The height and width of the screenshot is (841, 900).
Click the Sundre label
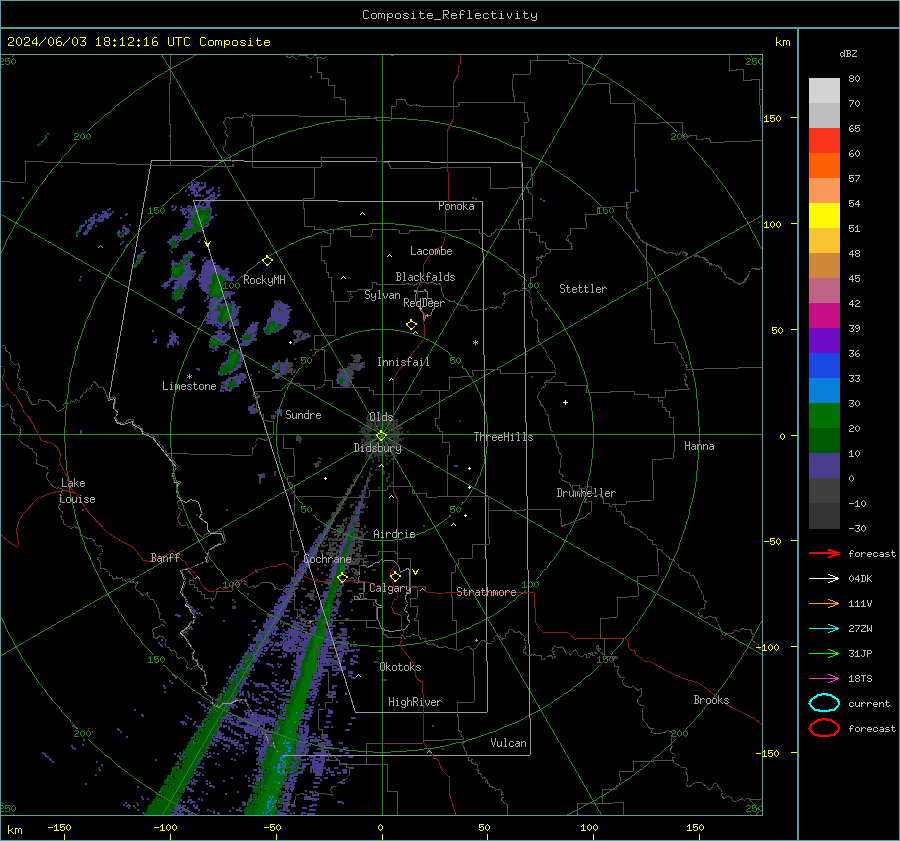pyautogui.click(x=303, y=415)
